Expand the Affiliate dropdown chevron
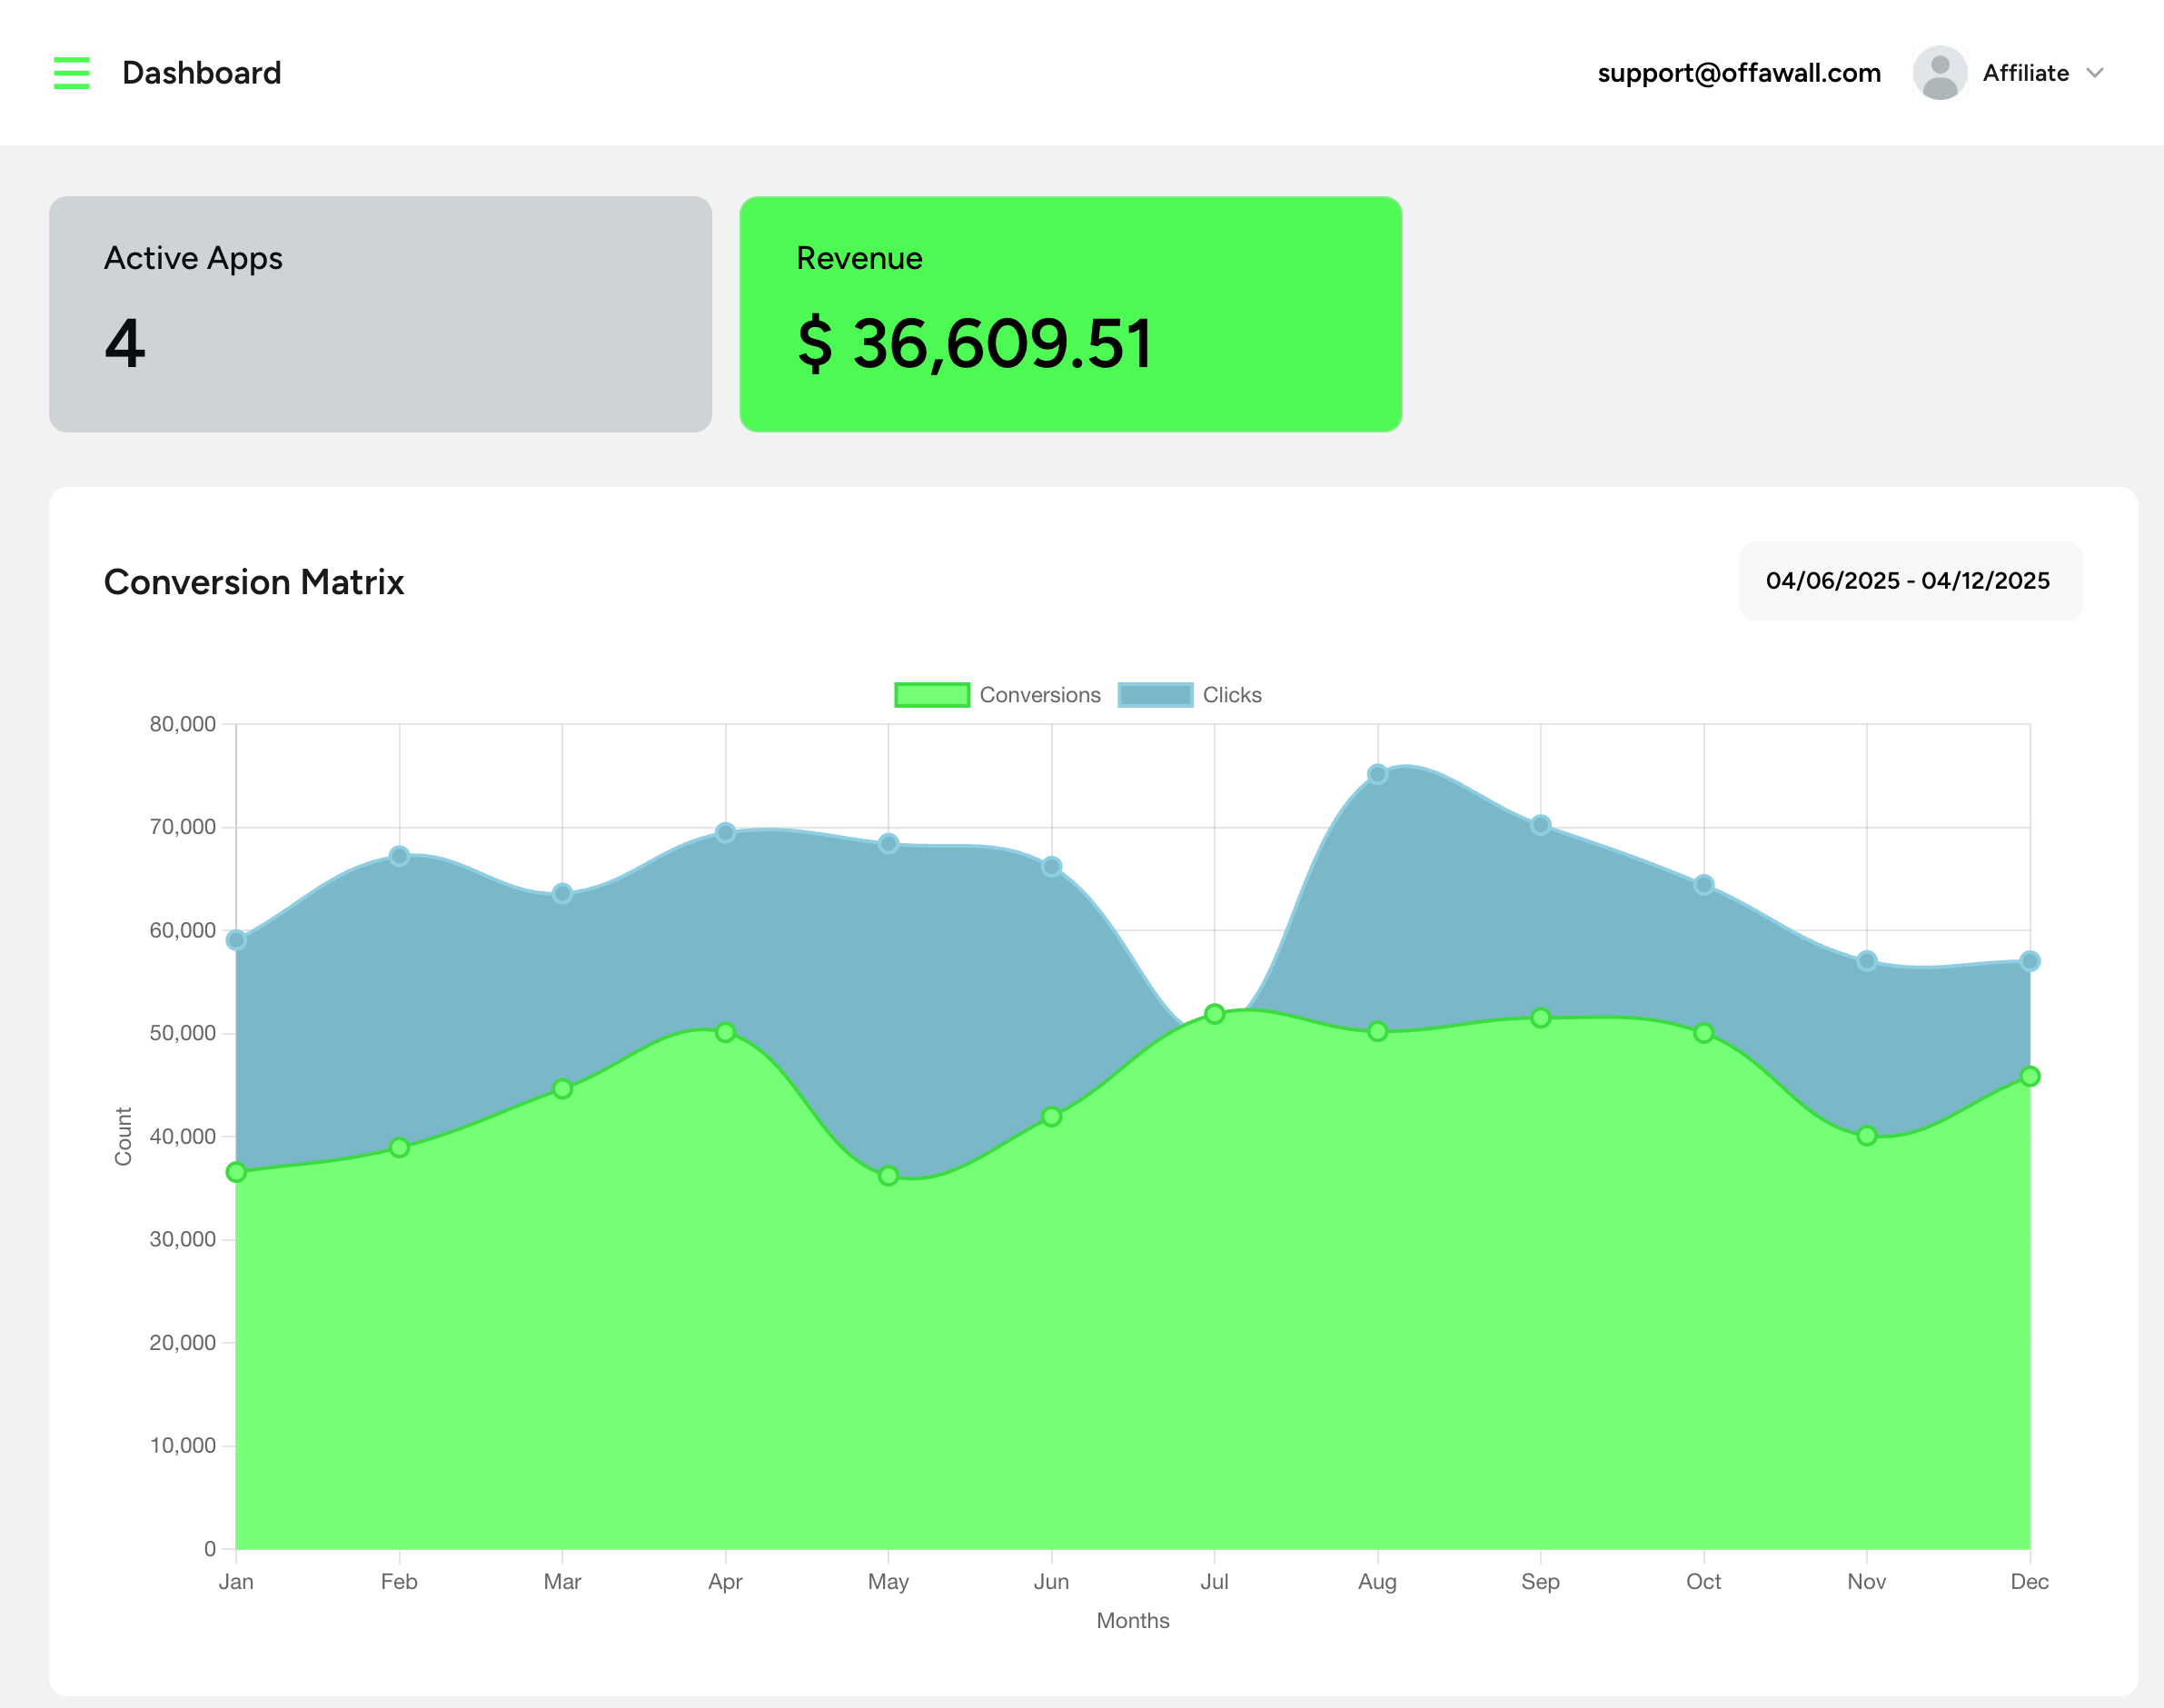Screen dimensions: 2164x1708 click(x=2095, y=73)
